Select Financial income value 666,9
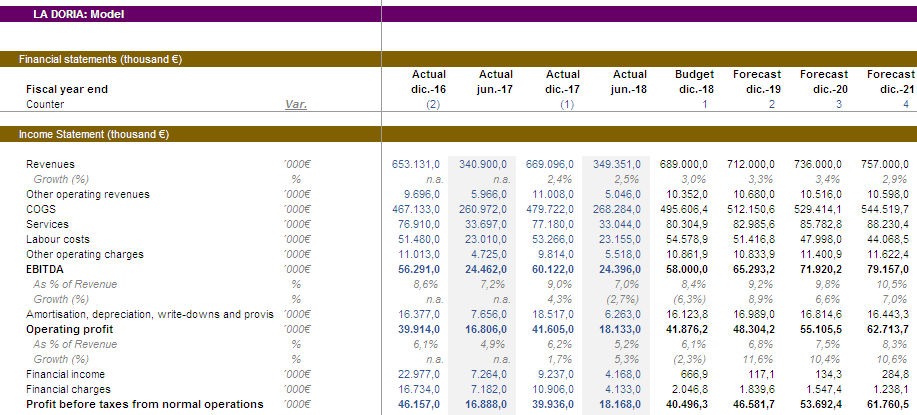 [694, 374]
